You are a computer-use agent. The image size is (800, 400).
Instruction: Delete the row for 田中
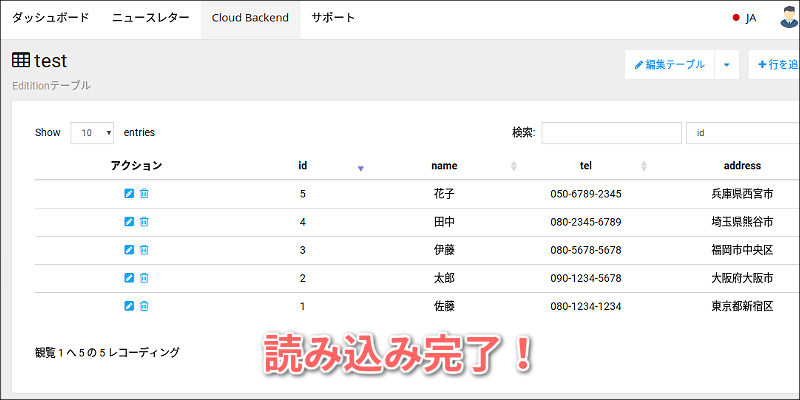[144, 221]
